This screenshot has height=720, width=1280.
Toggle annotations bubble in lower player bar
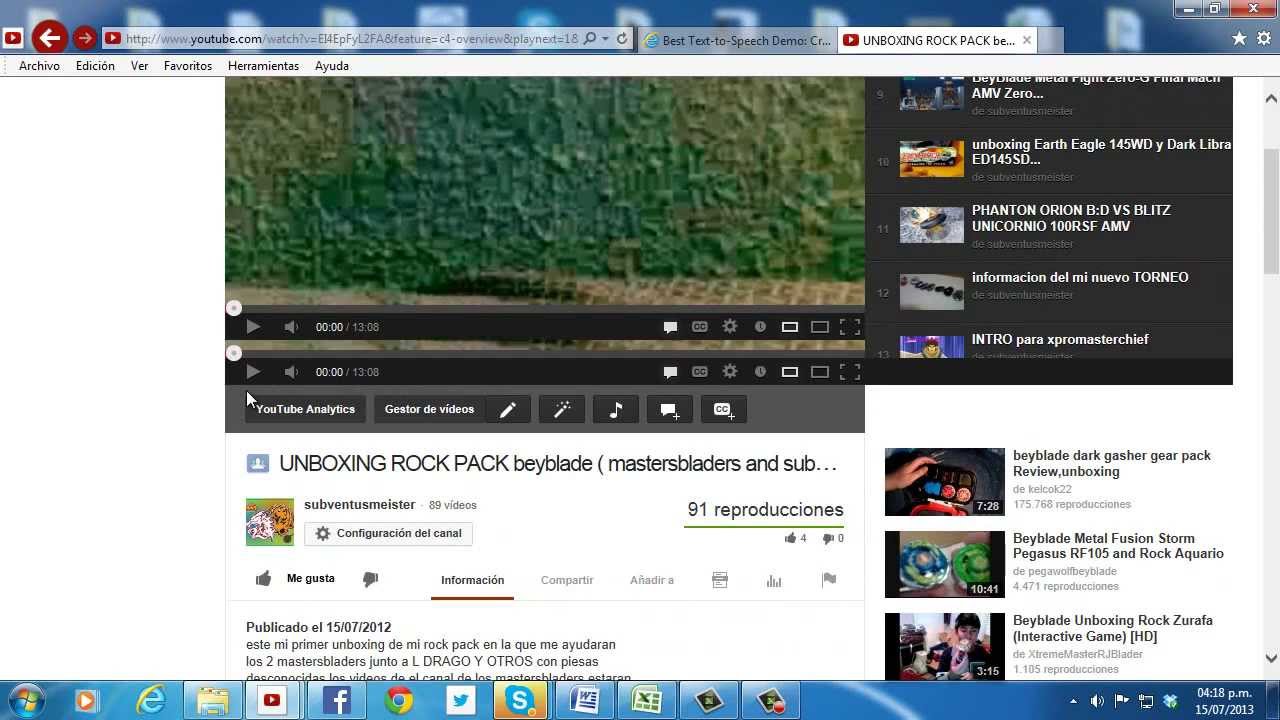[x=670, y=372]
